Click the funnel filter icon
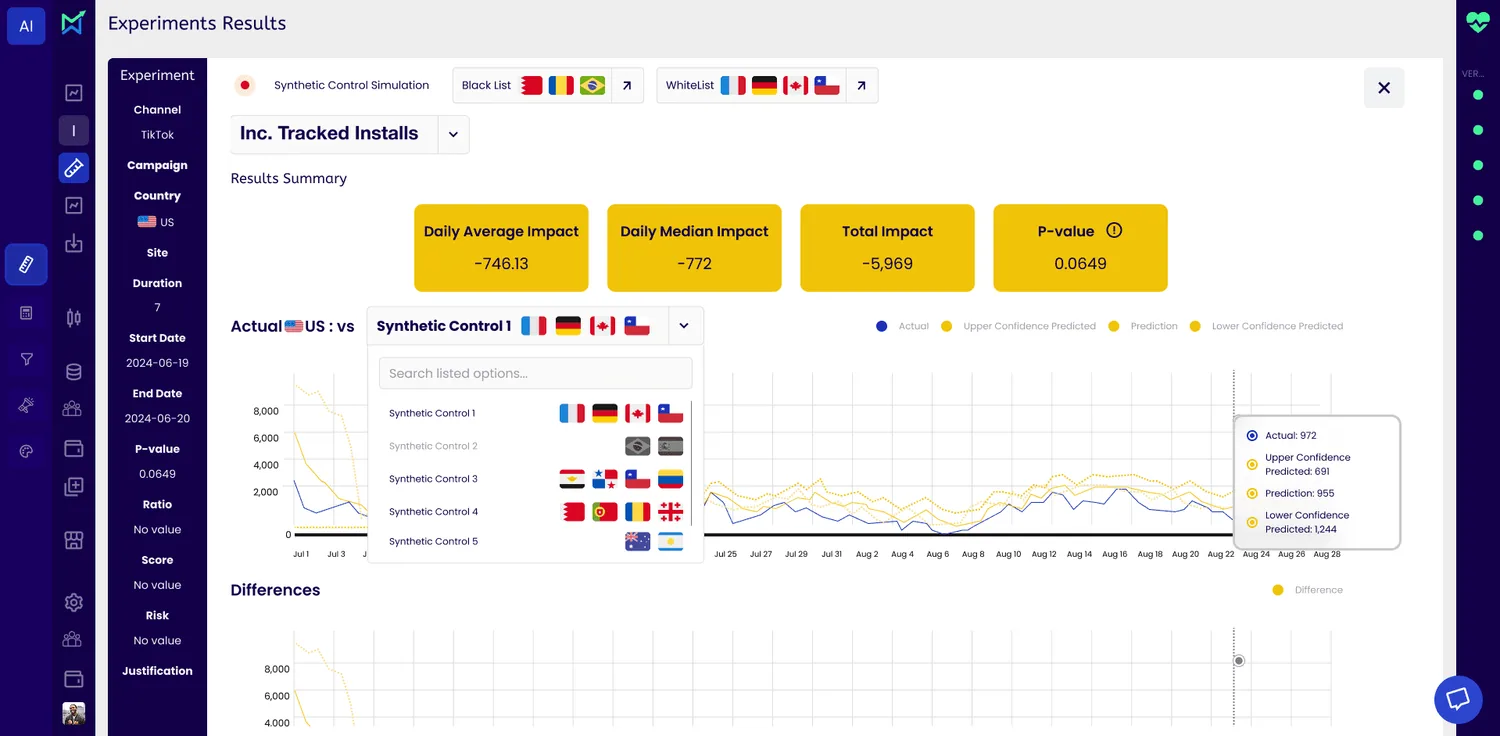 click(26, 359)
